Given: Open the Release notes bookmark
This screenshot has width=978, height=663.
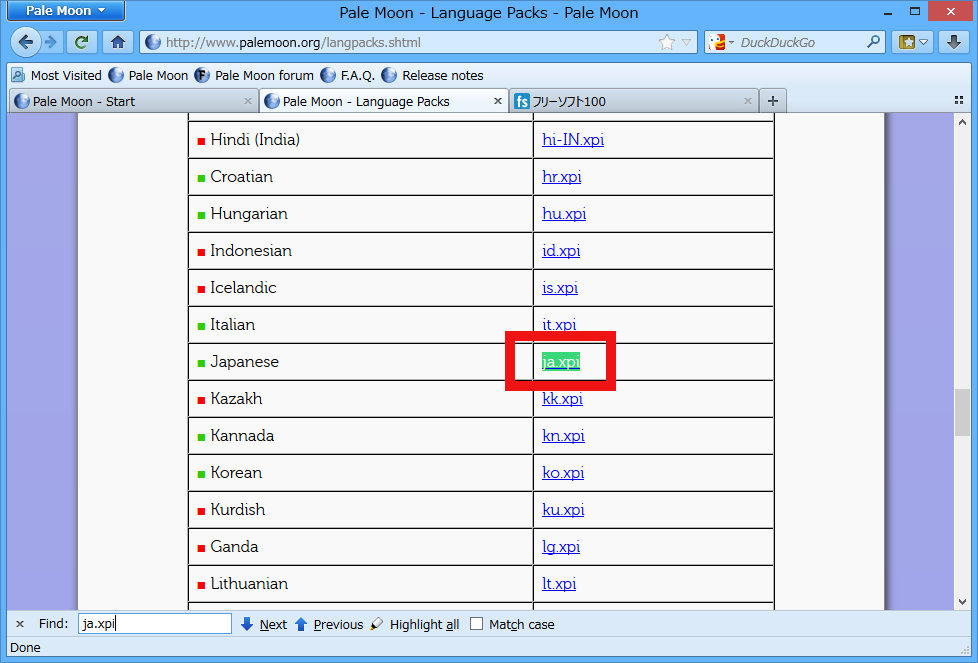Looking at the screenshot, I should tap(432, 75).
